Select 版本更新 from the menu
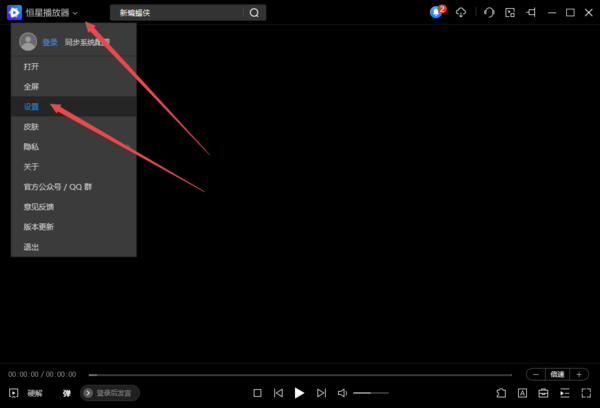 (73, 227)
